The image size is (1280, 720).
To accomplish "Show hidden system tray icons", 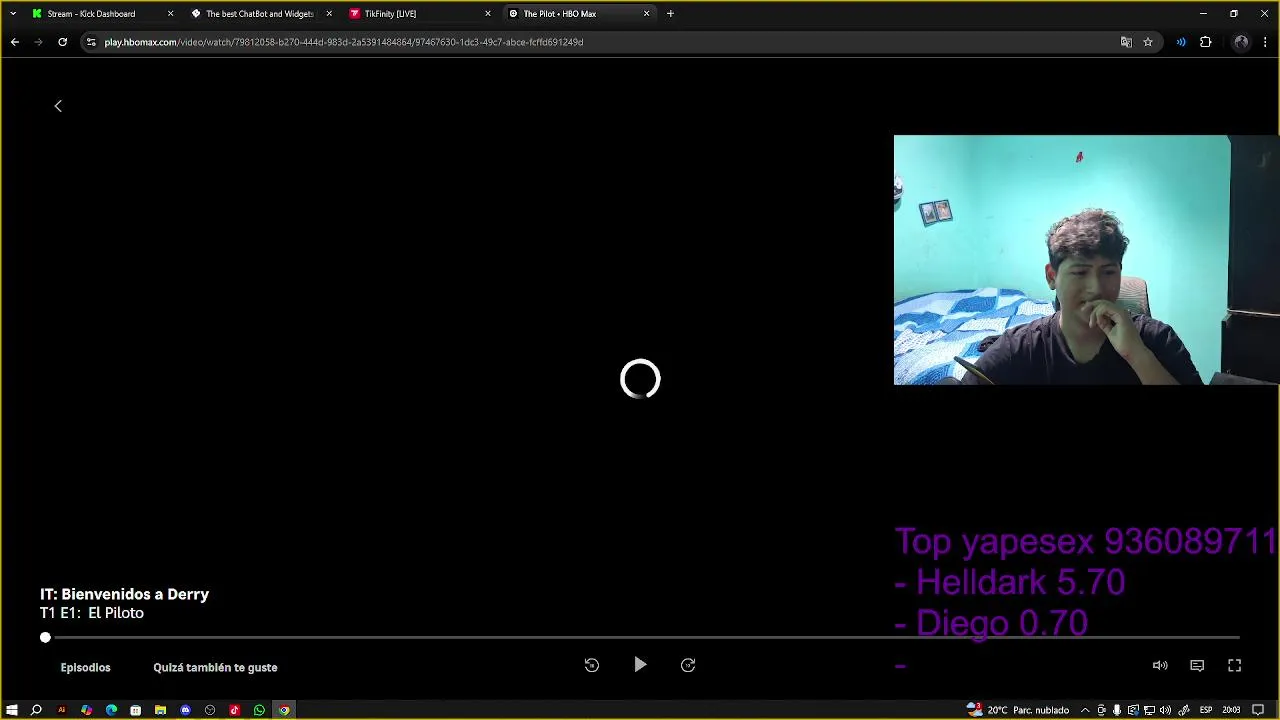I will coord(1085,710).
